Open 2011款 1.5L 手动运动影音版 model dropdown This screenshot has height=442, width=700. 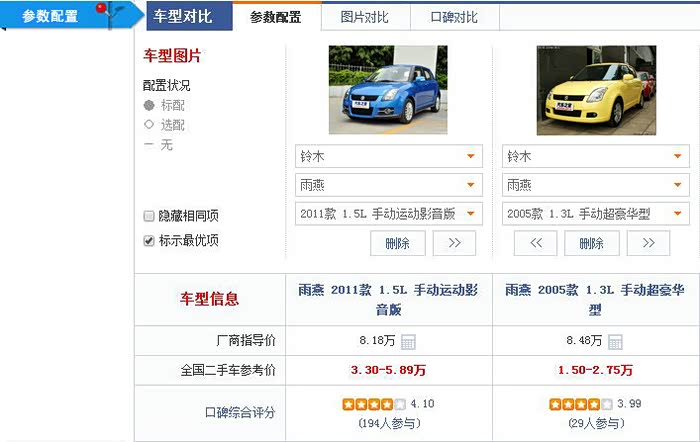tap(388, 214)
